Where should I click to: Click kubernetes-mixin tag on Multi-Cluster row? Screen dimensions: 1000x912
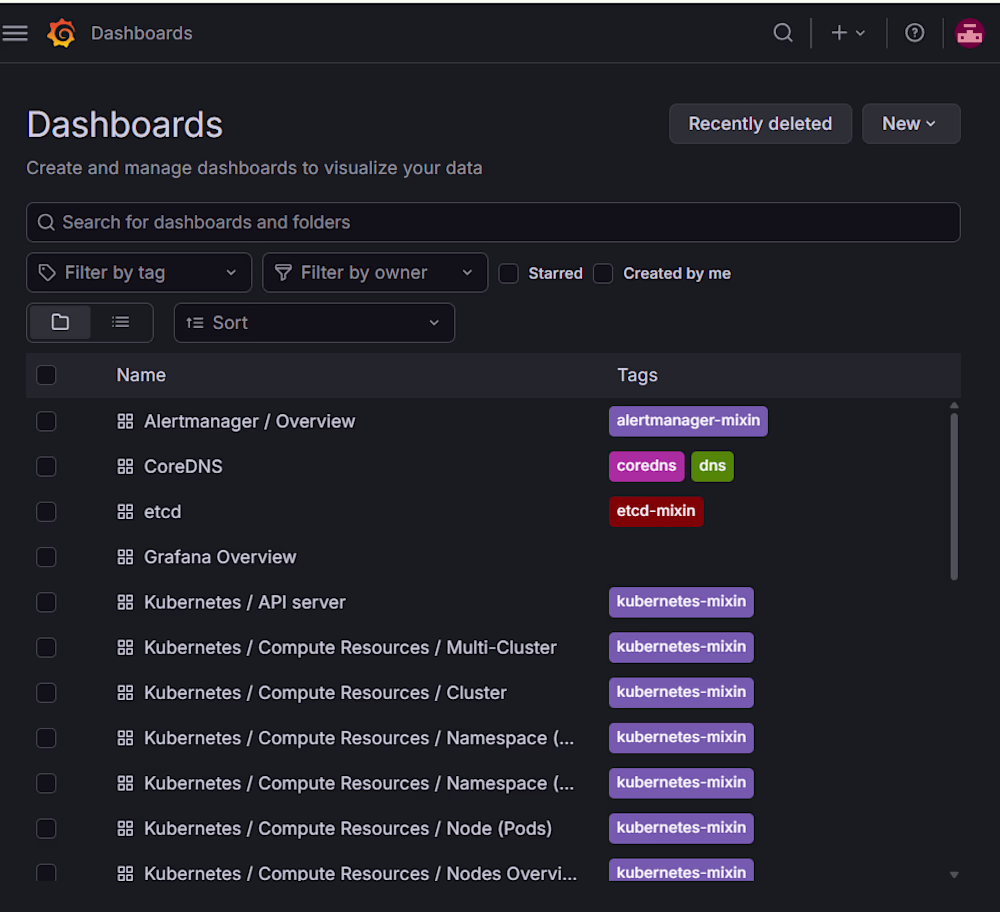(x=681, y=647)
